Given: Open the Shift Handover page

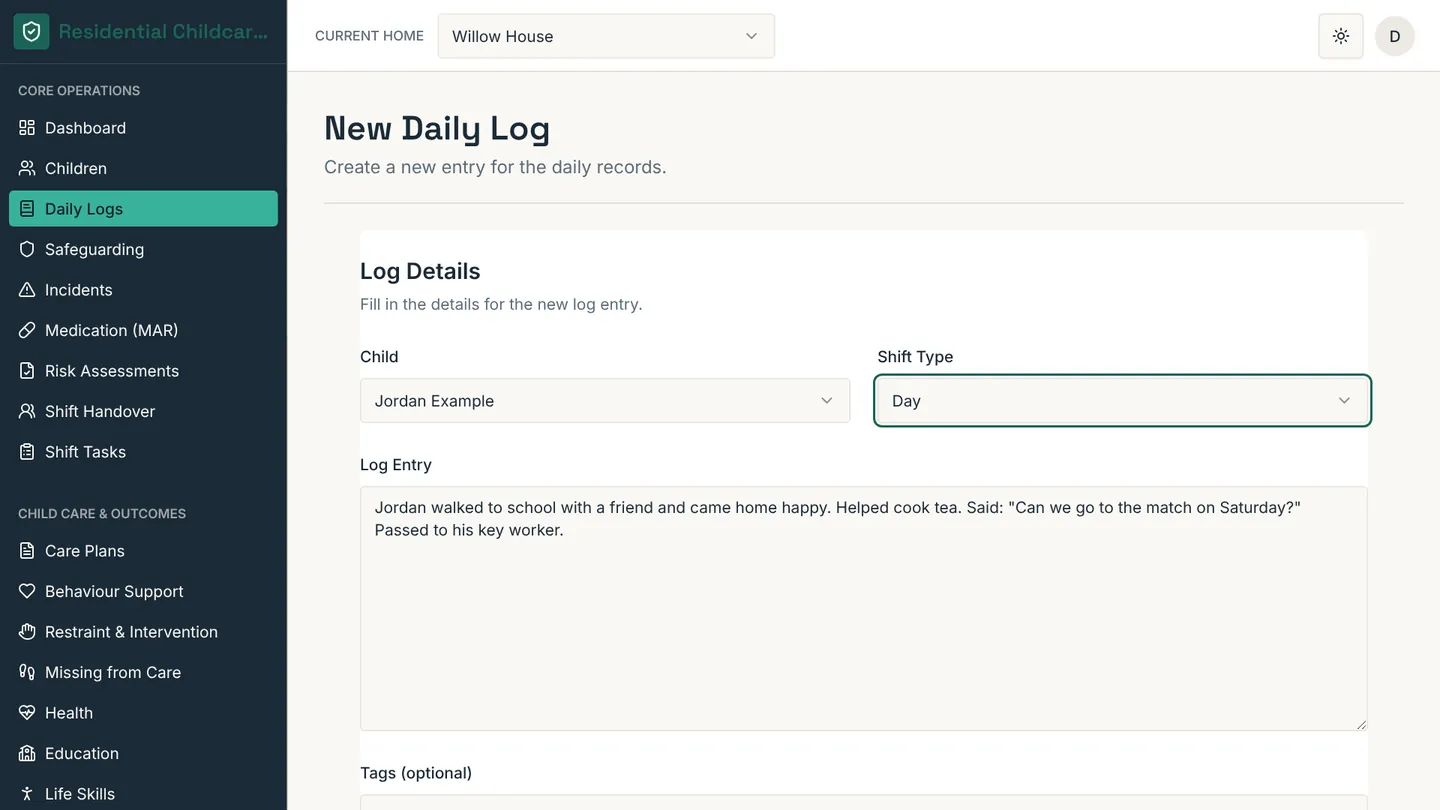Looking at the screenshot, I should 143,411.
